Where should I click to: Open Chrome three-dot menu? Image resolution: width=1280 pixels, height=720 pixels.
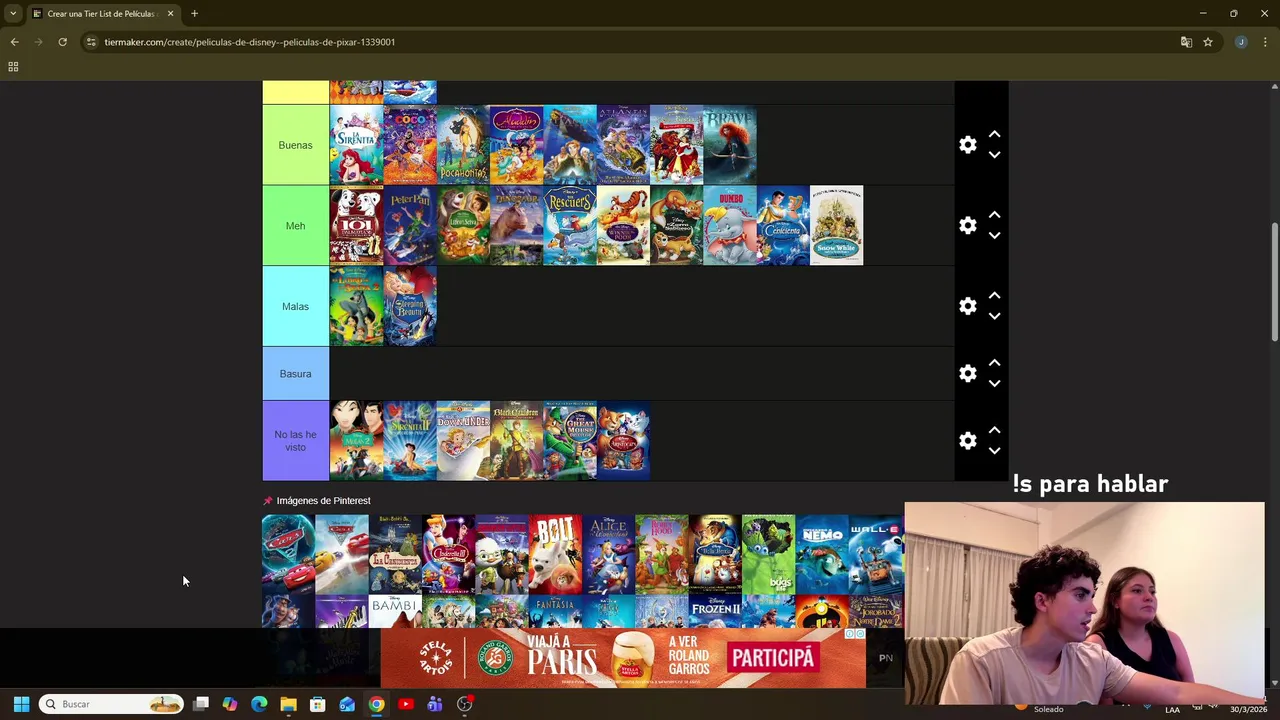tap(1266, 42)
